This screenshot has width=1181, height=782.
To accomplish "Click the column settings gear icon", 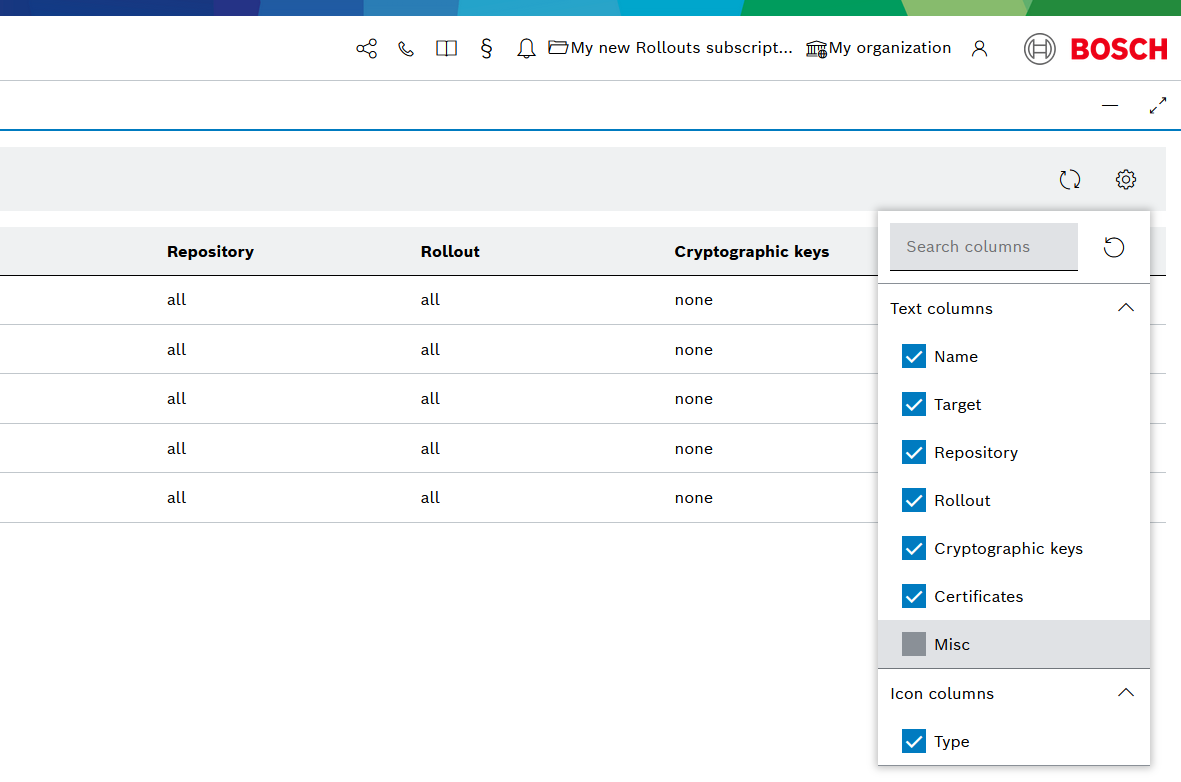I will (x=1126, y=180).
